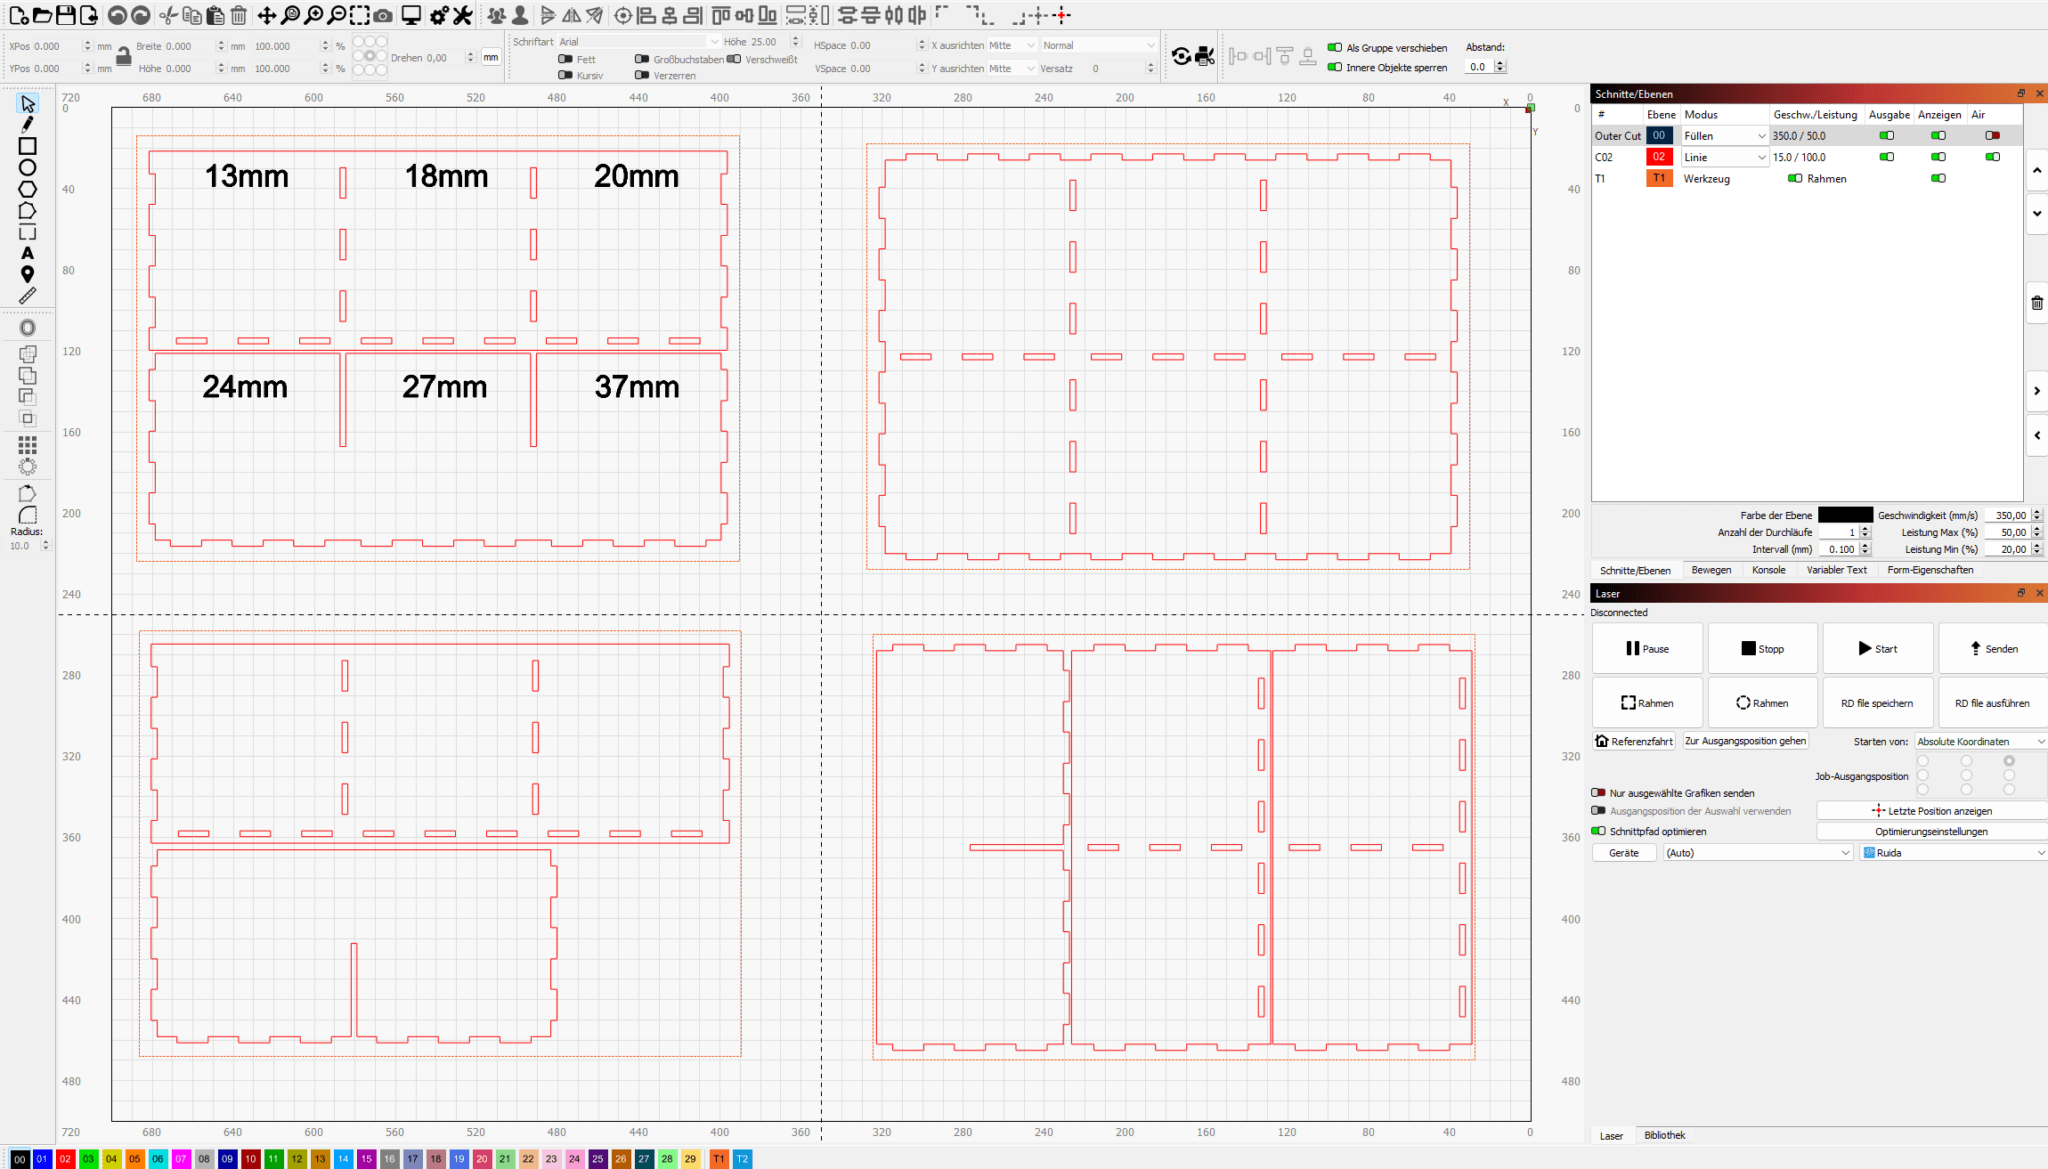Activate the Text tool
2048x1169 pixels.
click(28, 252)
